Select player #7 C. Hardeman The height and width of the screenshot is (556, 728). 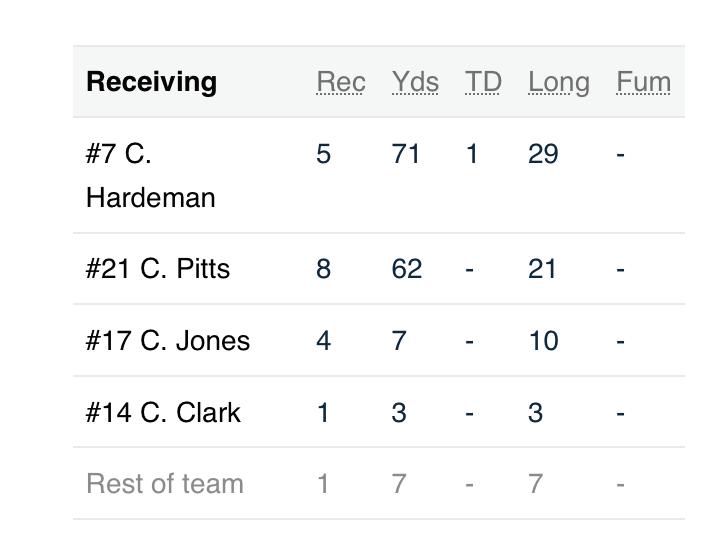(150, 175)
